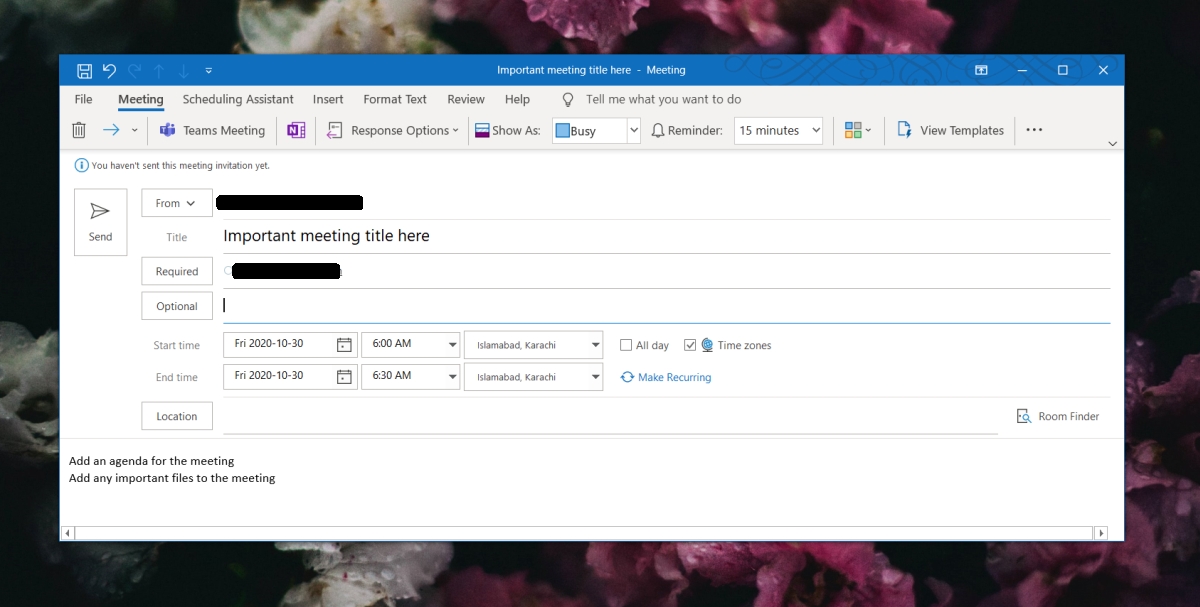Click the info icon in the notification bar
1200x607 pixels.
tap(81, 165)
